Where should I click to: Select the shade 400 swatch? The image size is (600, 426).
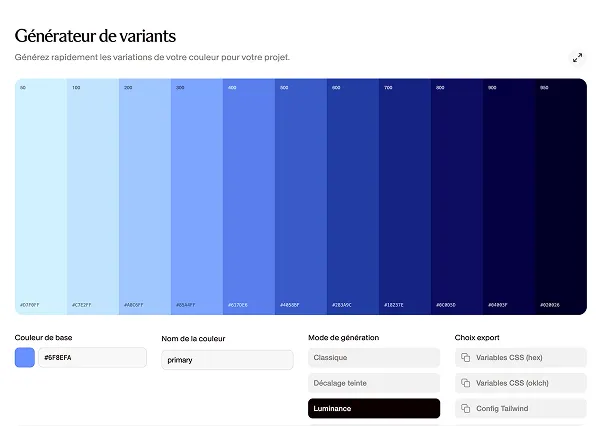pos(249,197)
